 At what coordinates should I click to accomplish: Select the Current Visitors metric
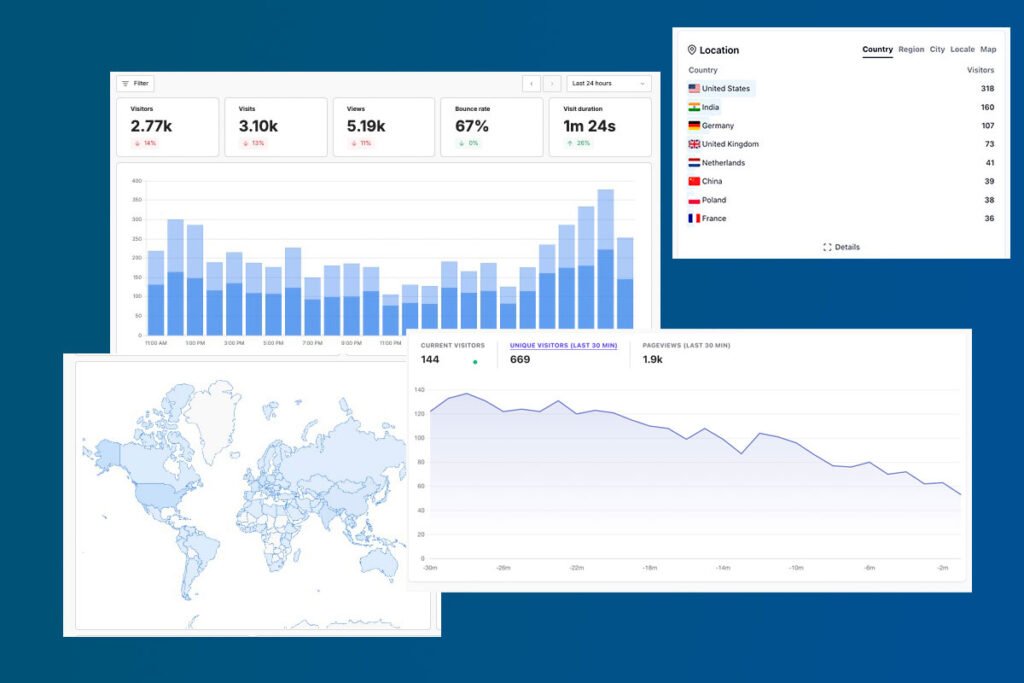[451, 345]
